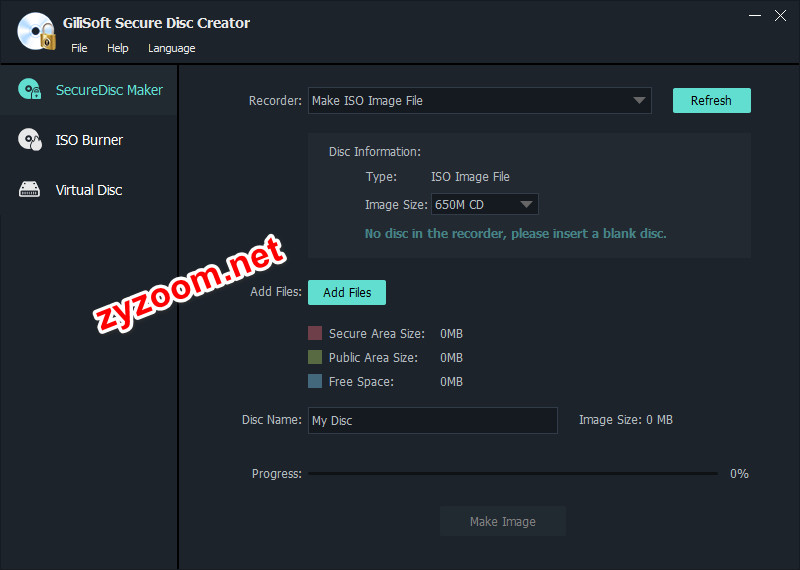
Task: Click the 'No disc in the recorder' message
Action: (x=515, y=234)
